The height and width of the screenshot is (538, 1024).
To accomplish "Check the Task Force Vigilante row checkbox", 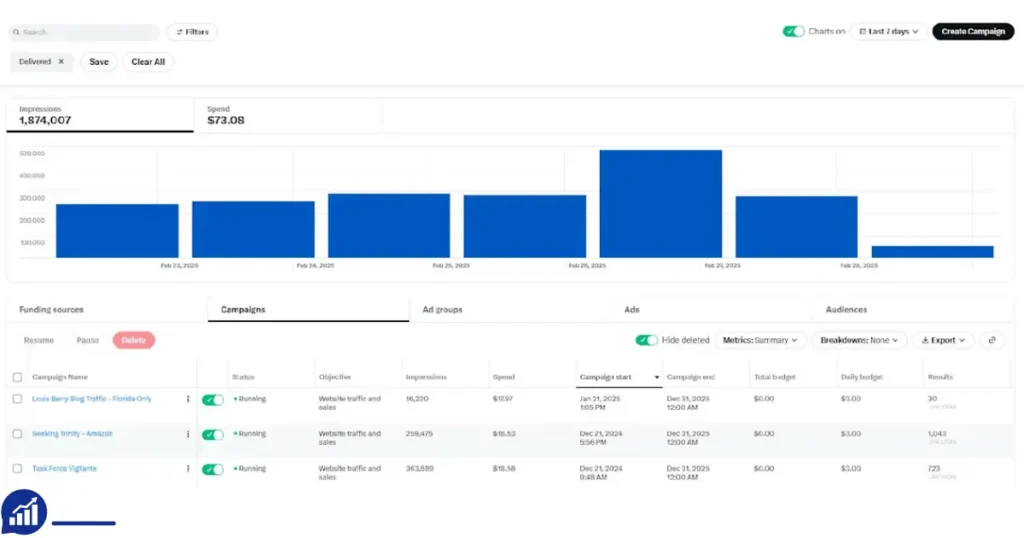I will [18, 469].
